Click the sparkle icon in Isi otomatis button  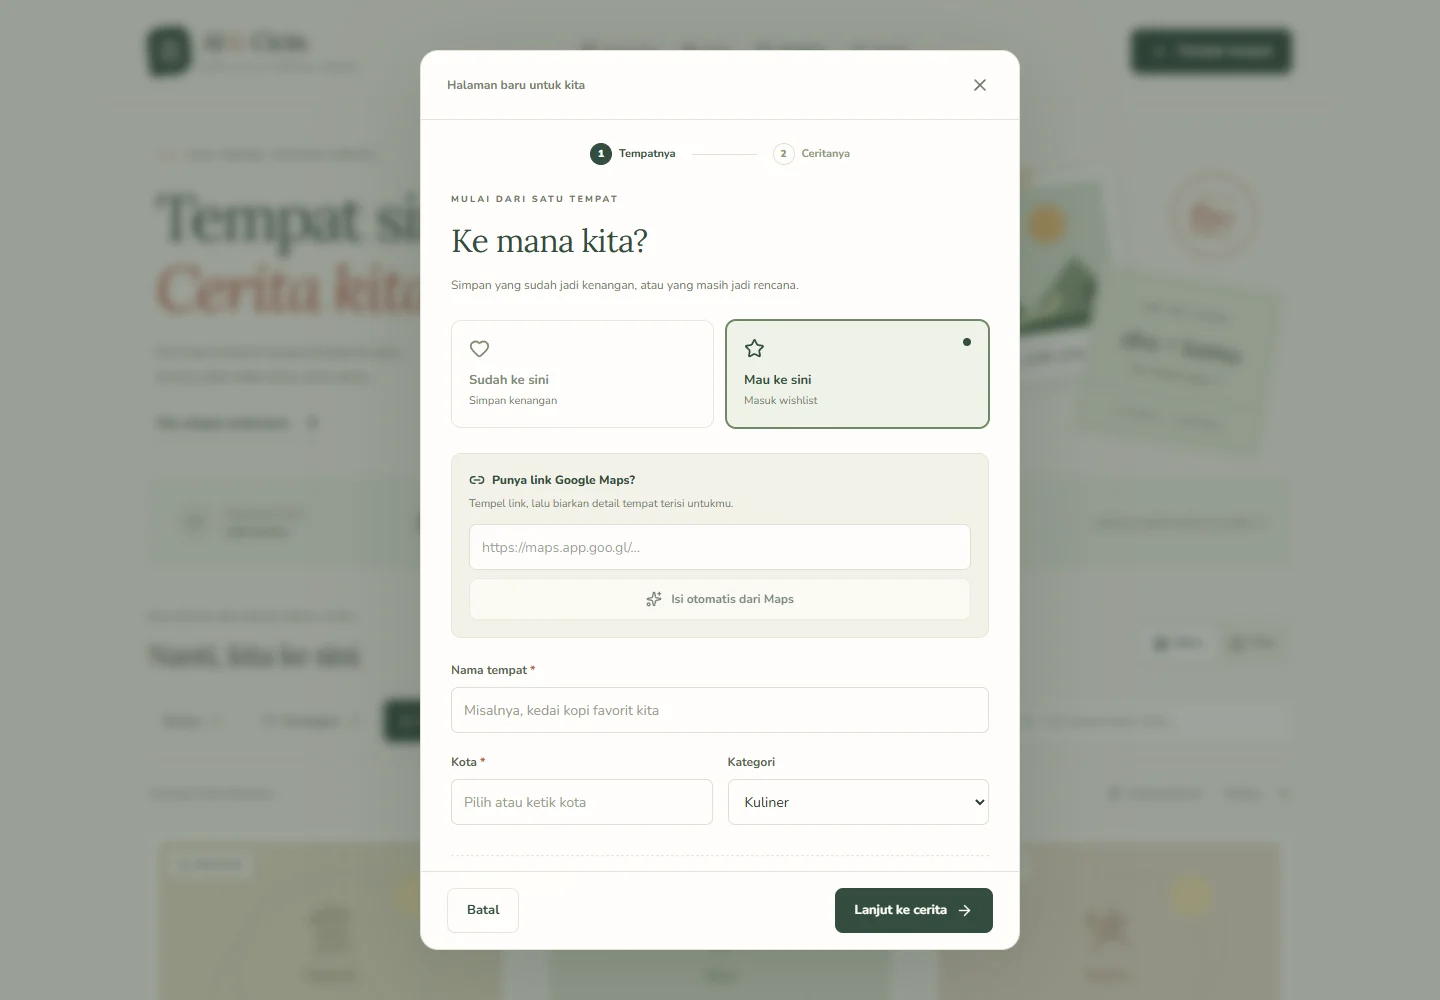654,599
